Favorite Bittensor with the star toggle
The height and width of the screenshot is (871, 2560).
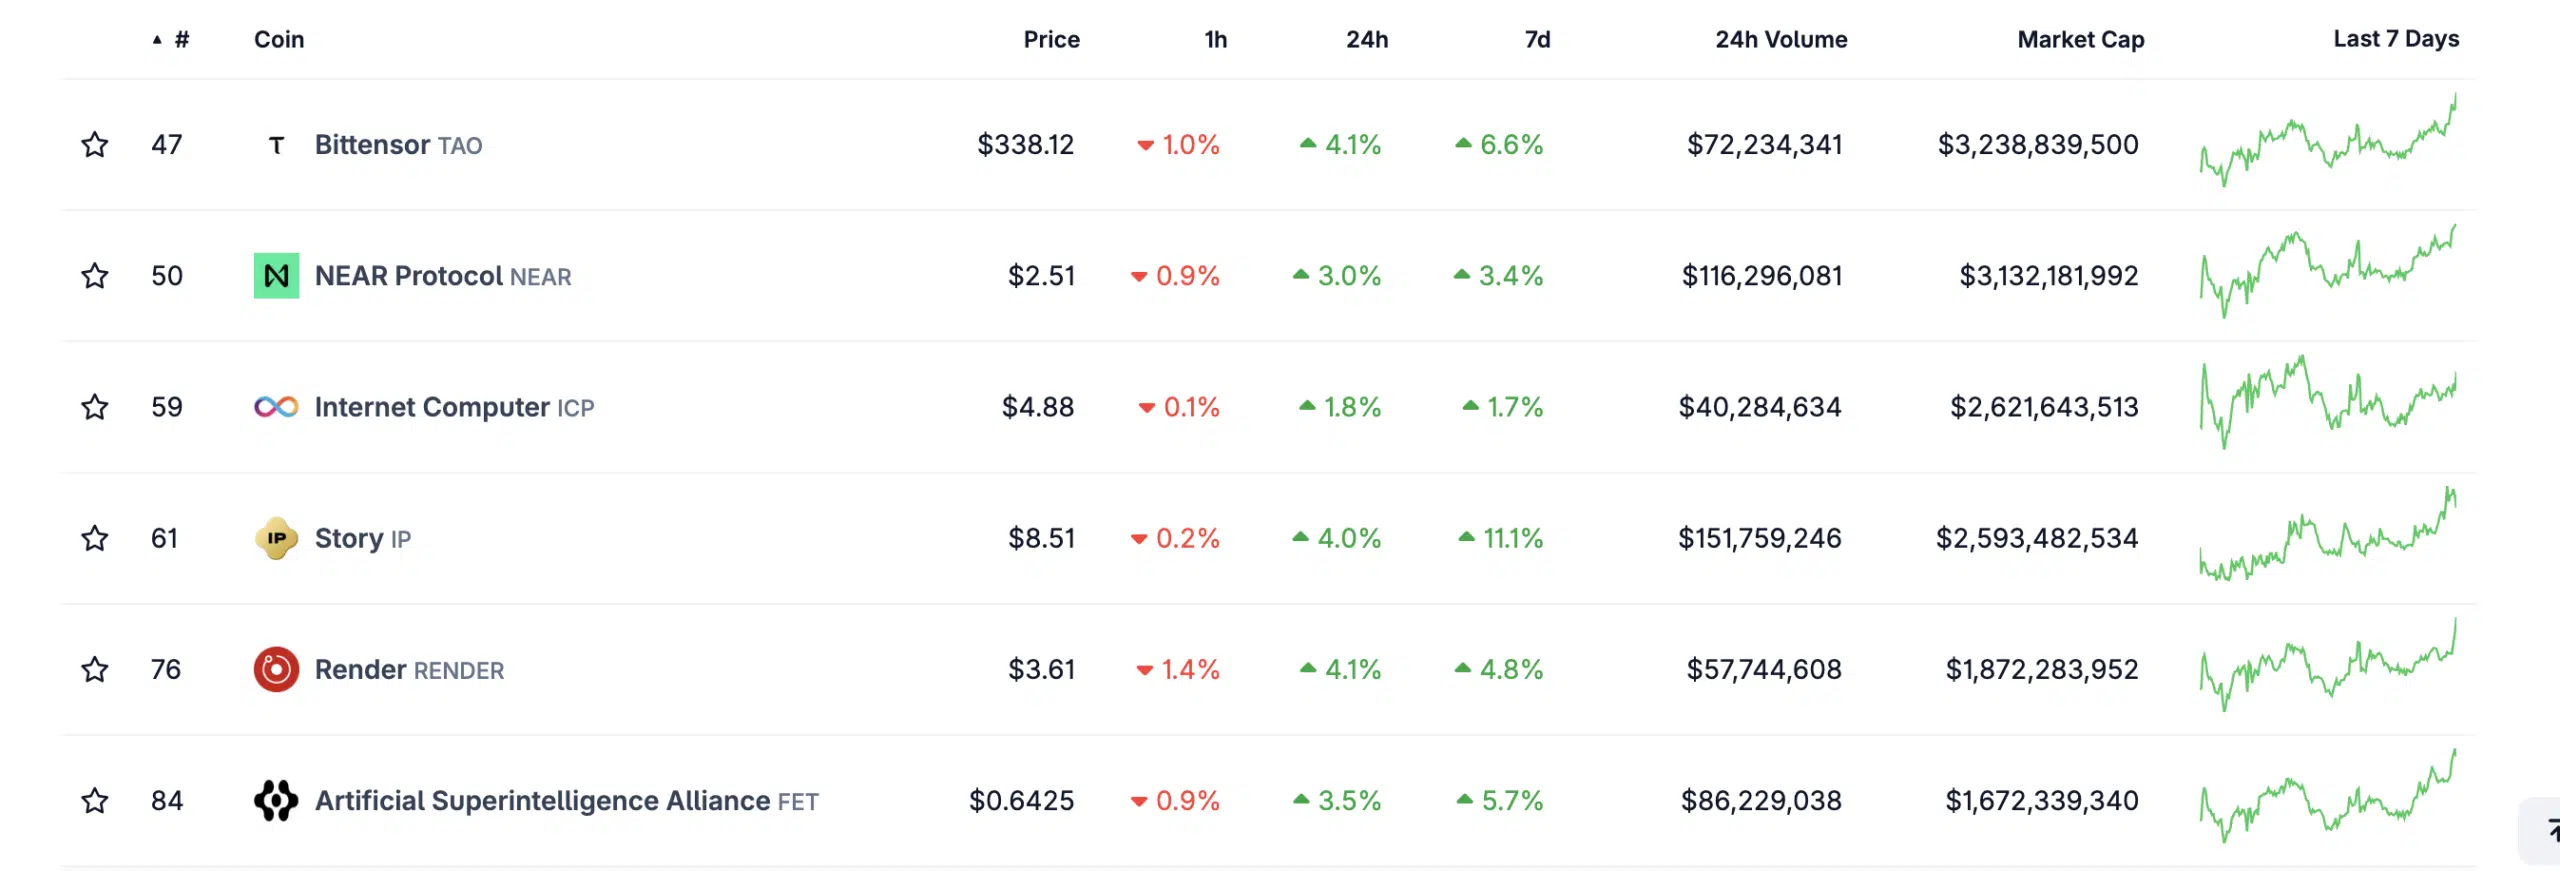pyautogui.click(x=95, y=145)
